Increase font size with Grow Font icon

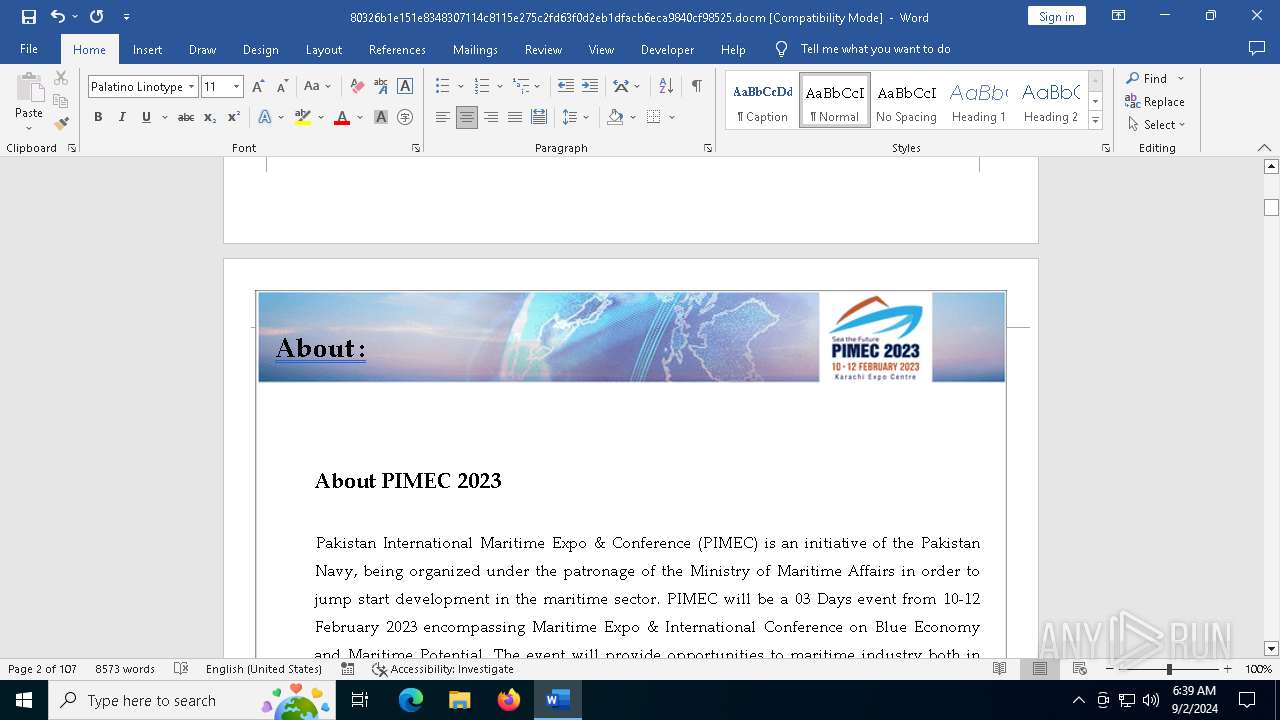[258, 87]
